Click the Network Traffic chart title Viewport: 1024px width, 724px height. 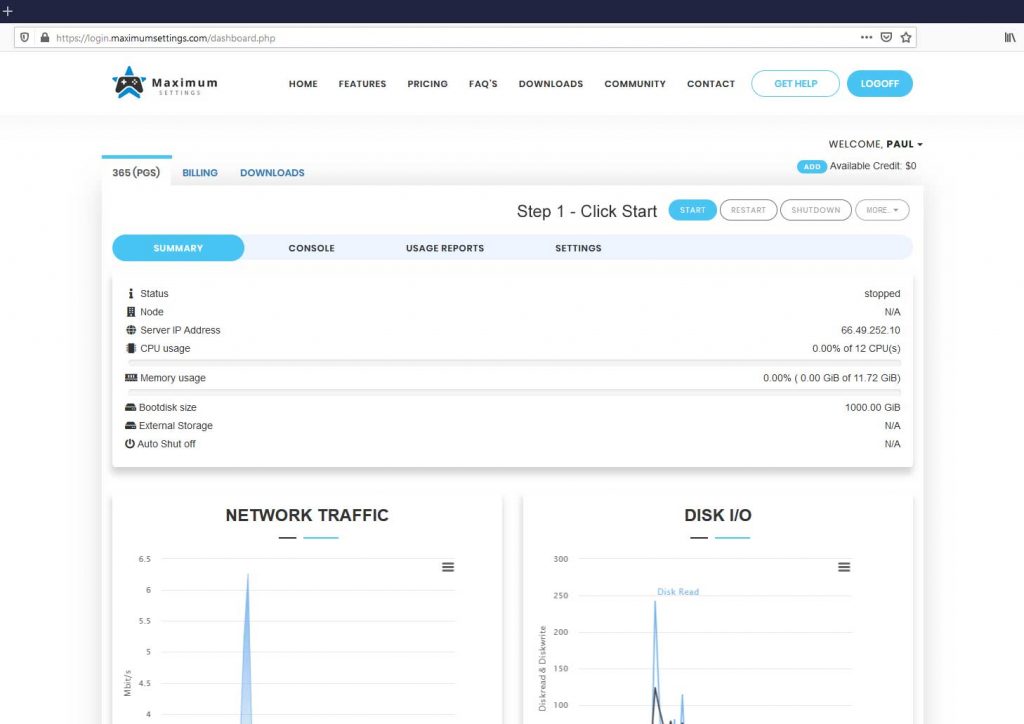point(307,515)
